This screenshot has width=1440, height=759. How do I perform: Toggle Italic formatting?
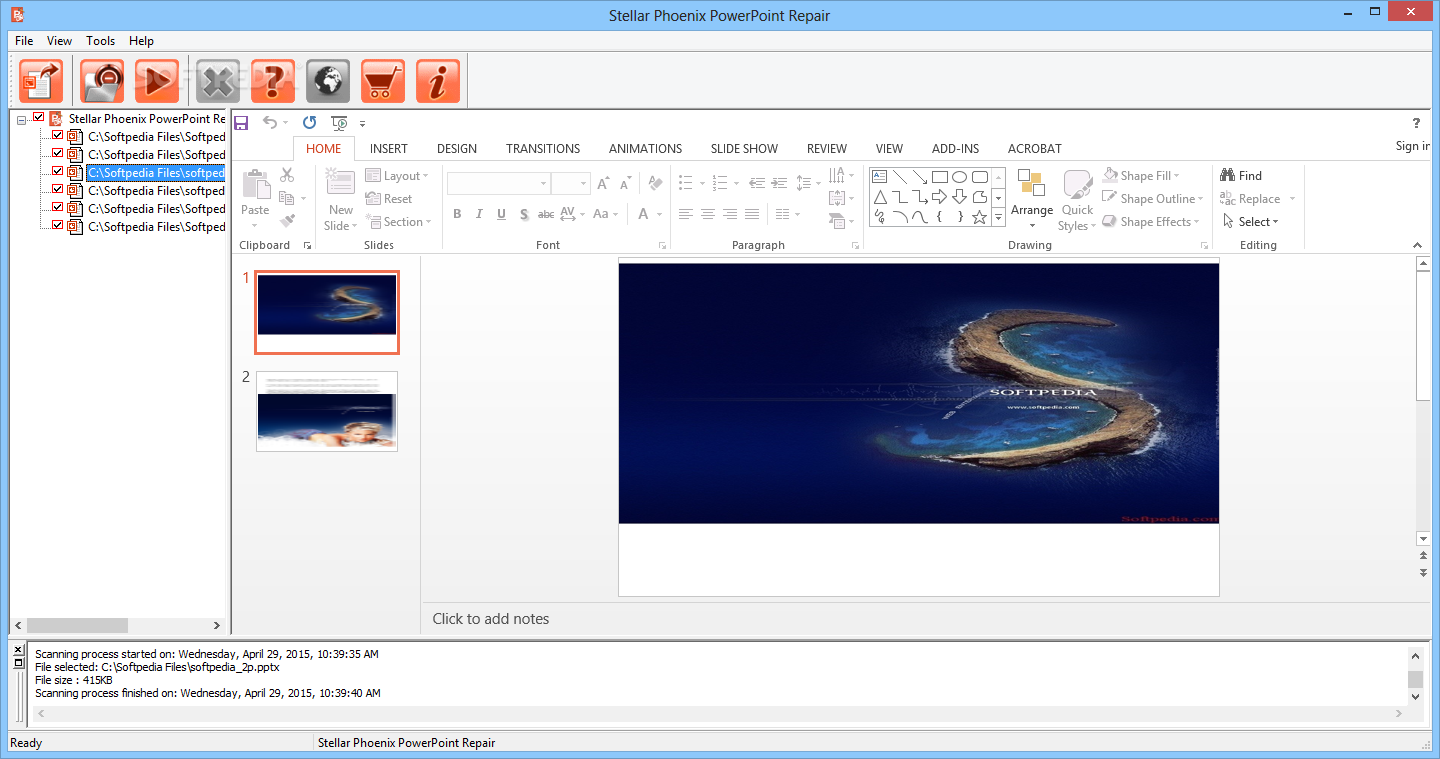[x=479, y=214]
